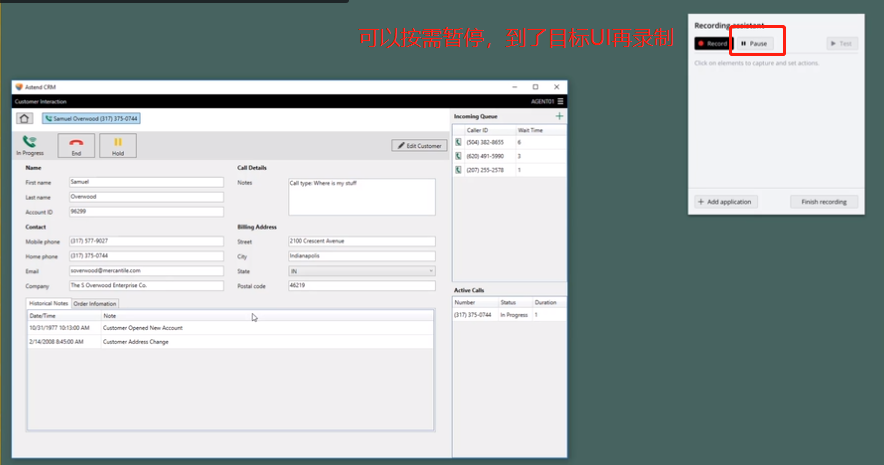The width and height of the screenshot is (884, 465).
Task: Click the Company field
Action: coord(147,286)
